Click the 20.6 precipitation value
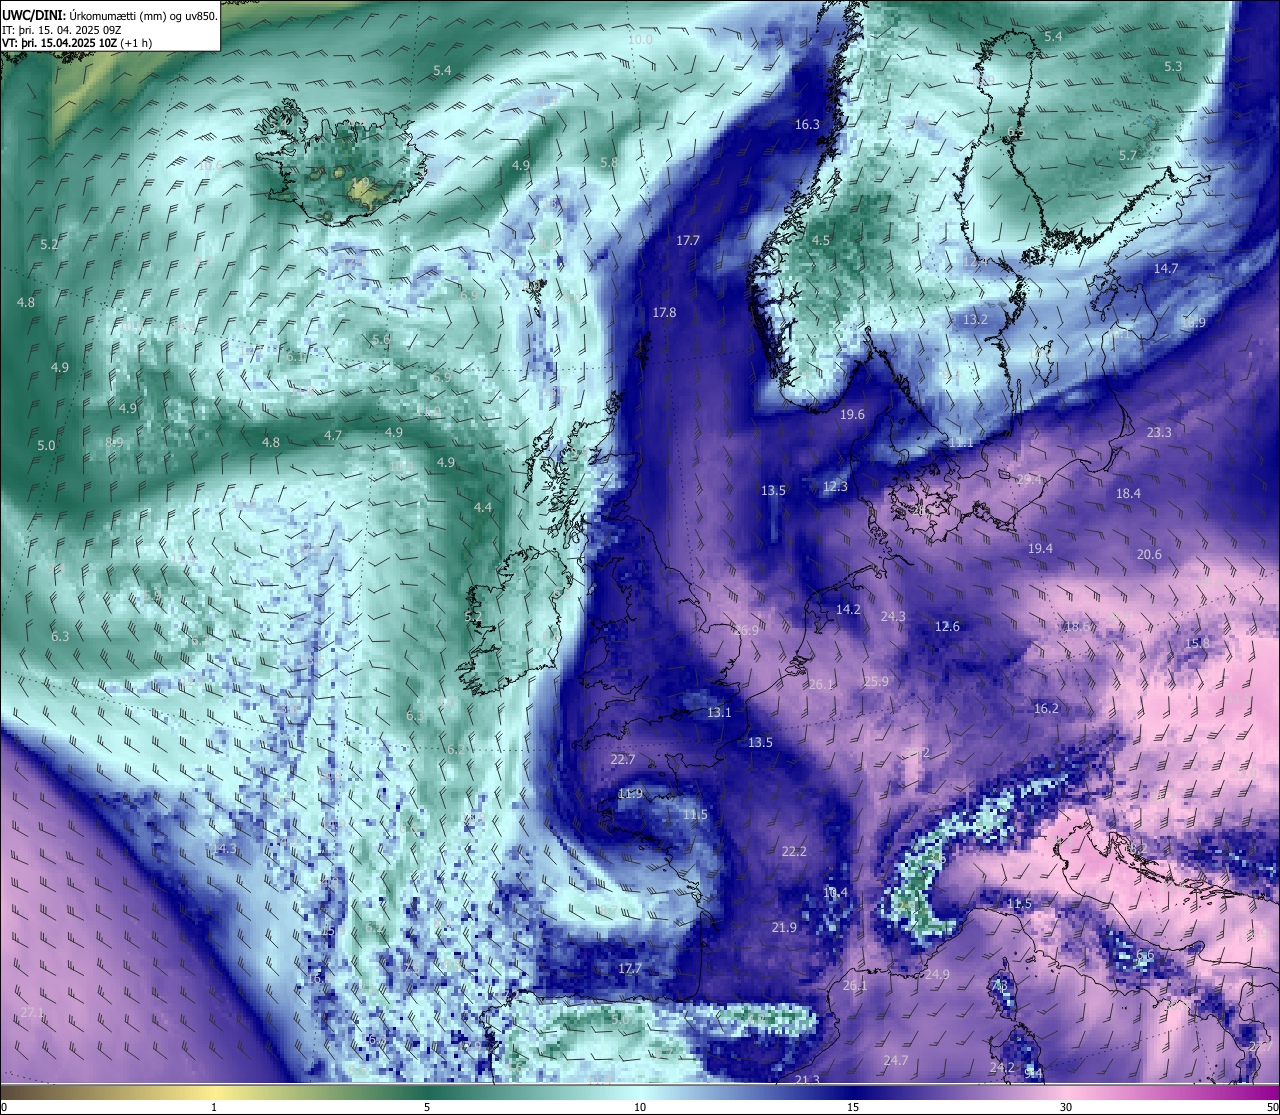 click(1149, 555)
